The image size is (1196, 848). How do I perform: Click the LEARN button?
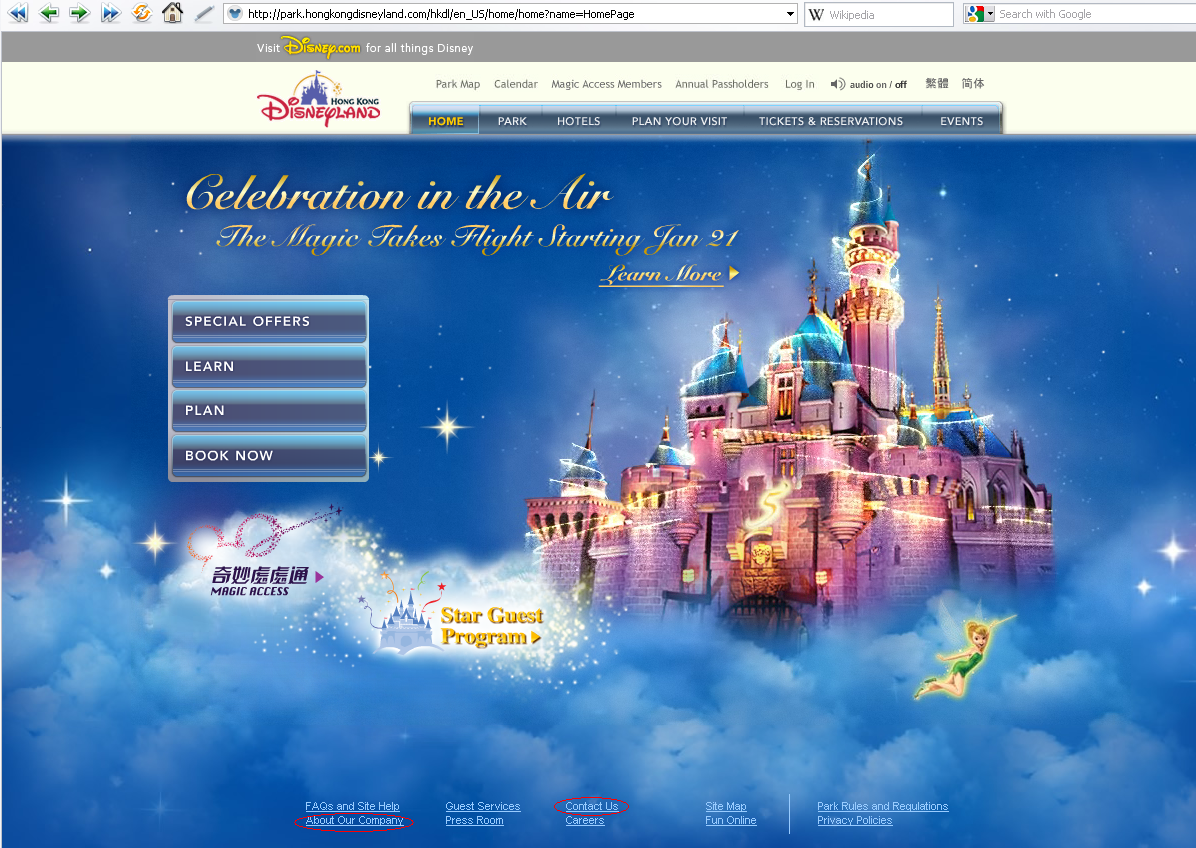[268, 366]
